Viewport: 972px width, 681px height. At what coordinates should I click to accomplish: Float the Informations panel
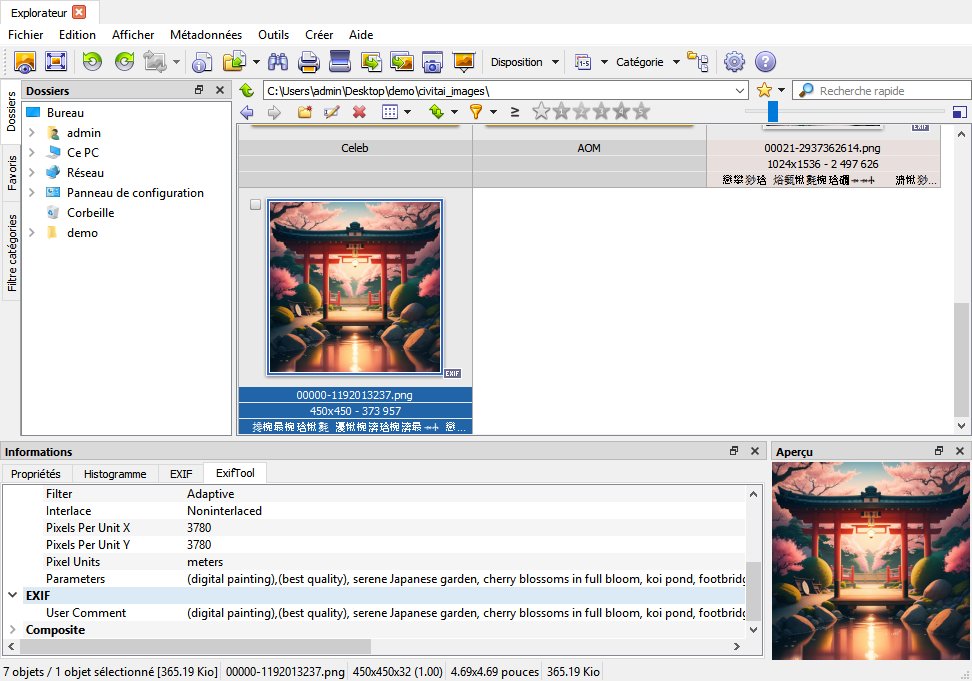coord(734,451)
